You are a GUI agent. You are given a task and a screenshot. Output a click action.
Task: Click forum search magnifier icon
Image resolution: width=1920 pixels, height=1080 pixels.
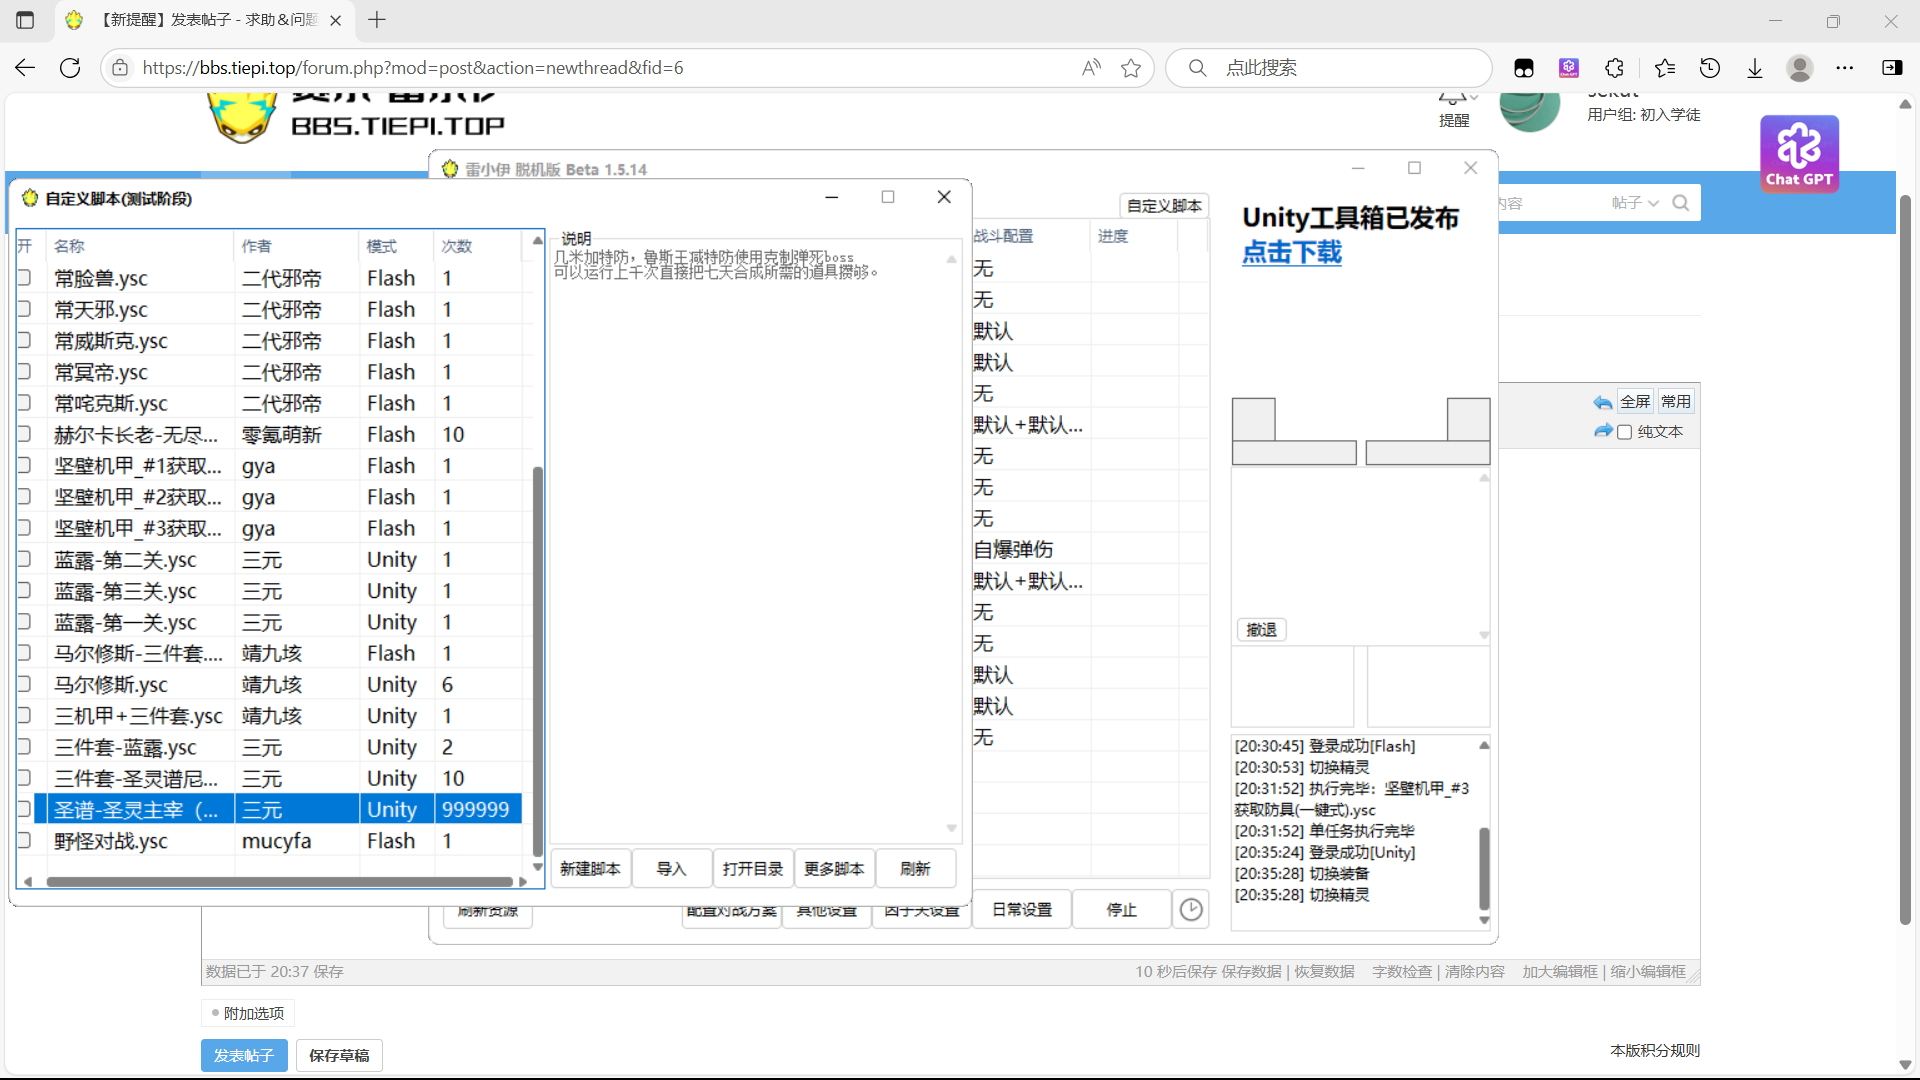1681,203
